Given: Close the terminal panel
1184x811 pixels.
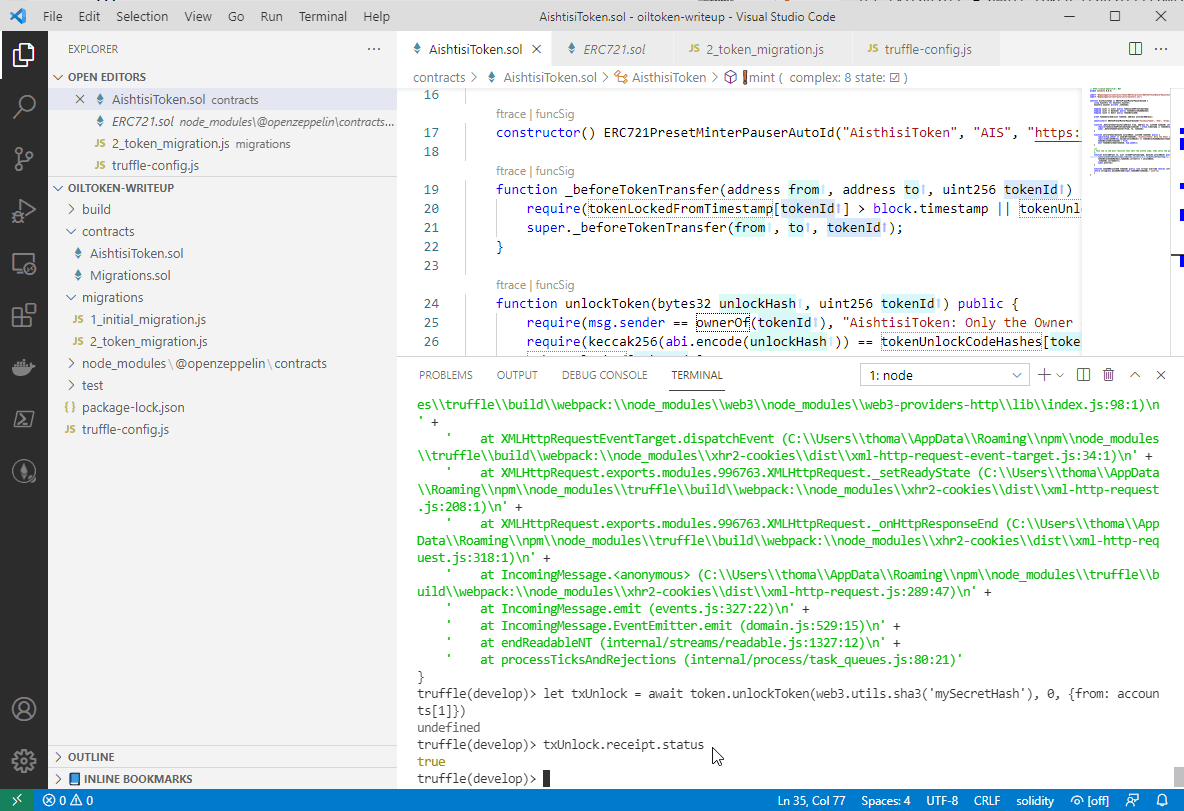Looking at the screenshot, I should [1161, 375].
